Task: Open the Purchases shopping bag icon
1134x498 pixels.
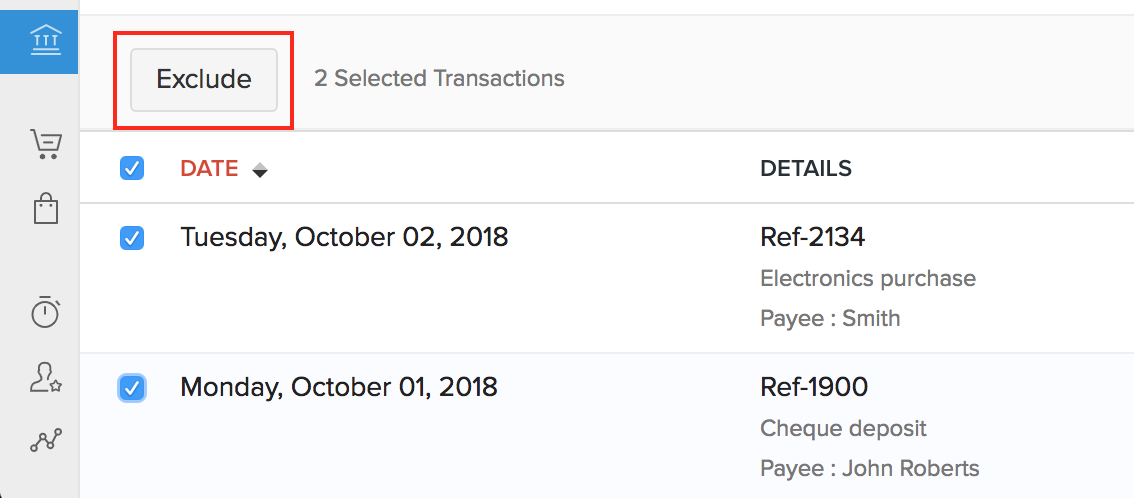Action: point(45,208)
